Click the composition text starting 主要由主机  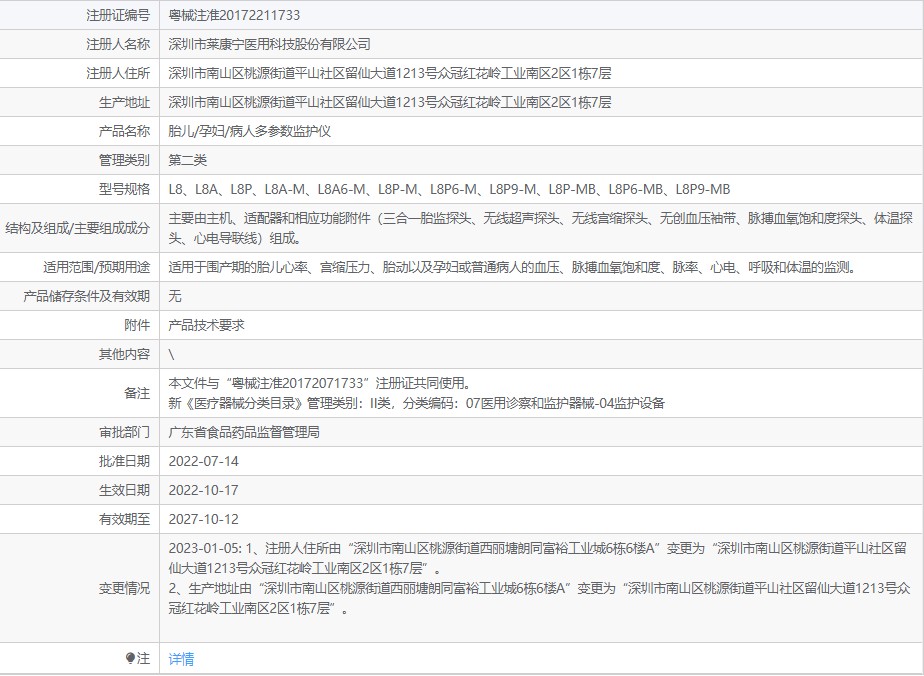[x=540, y=228]
